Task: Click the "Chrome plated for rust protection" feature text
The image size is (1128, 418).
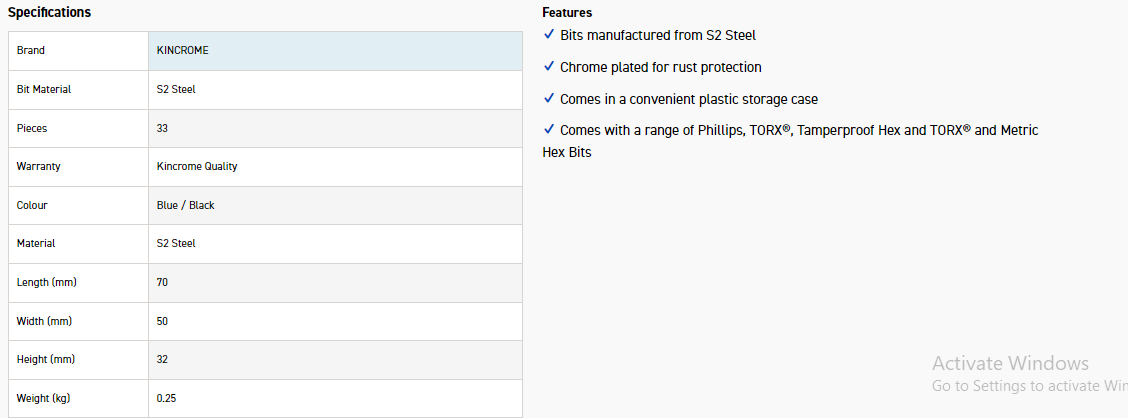Action: pos(660,67)
